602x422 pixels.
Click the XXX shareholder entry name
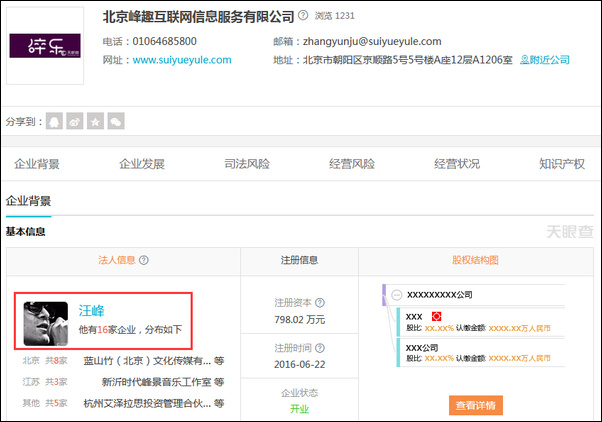414,317
